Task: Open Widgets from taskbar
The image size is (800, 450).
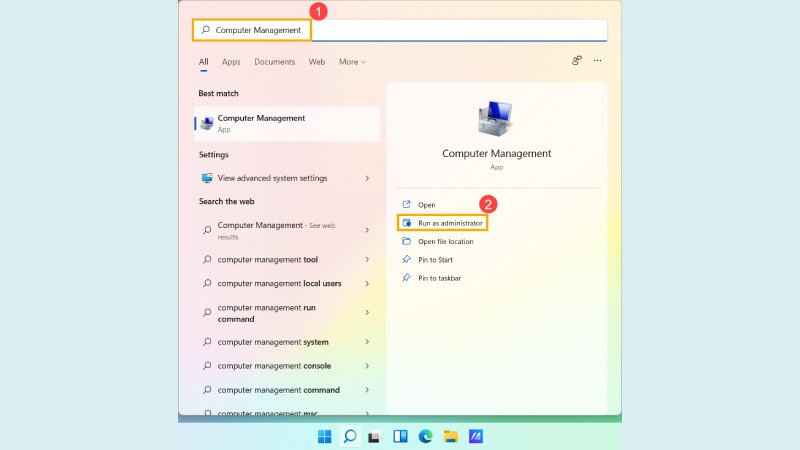Action: tap(400, 436)
